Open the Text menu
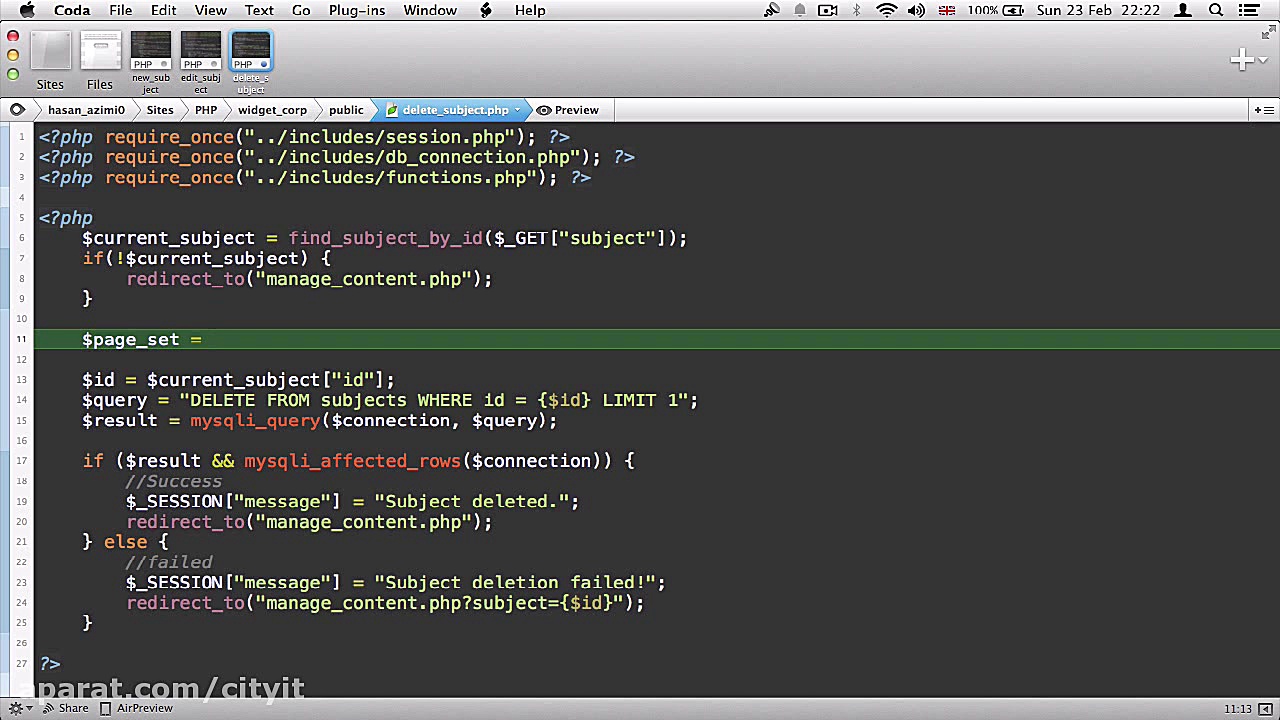 point(259,10)
